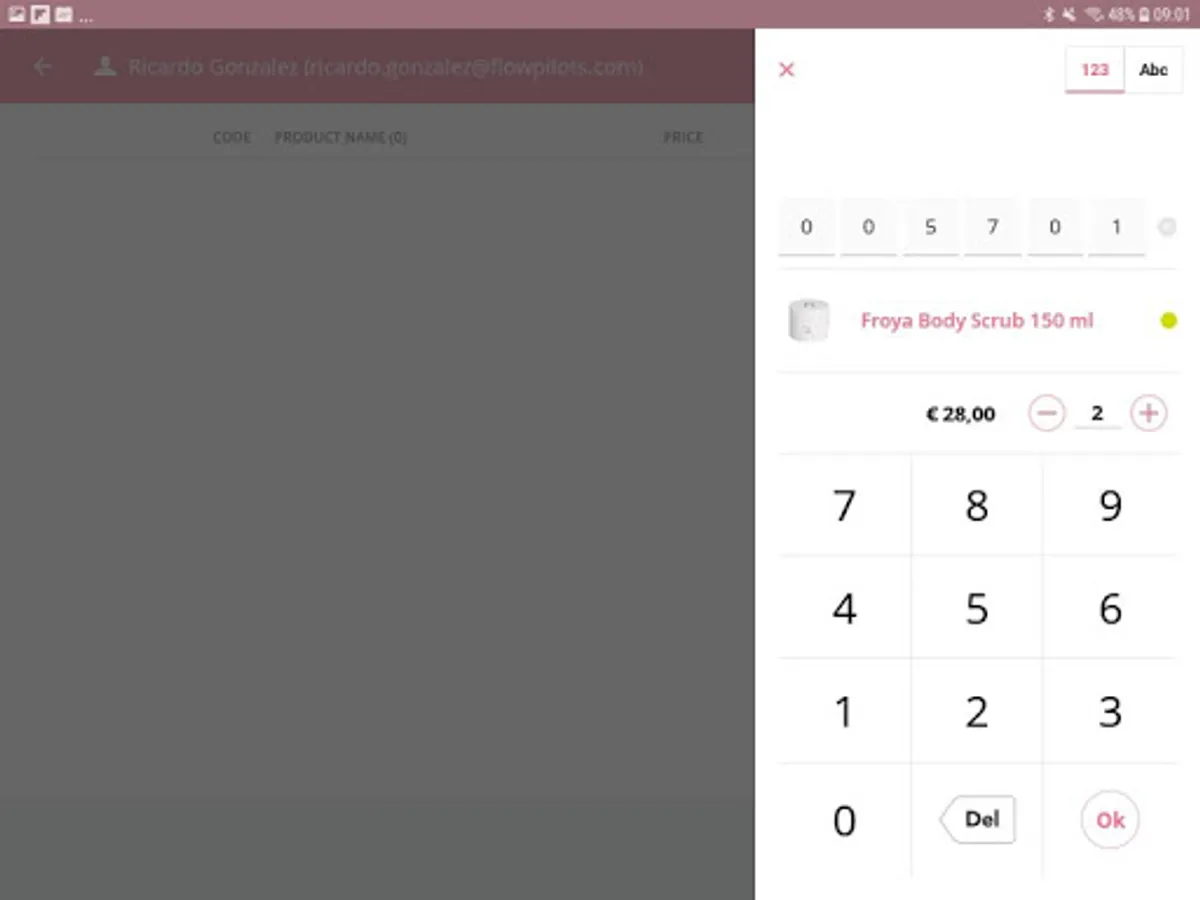1200x900 pixels.
Task: Click the green availability status dot
Action: (x=1168, y=321)
